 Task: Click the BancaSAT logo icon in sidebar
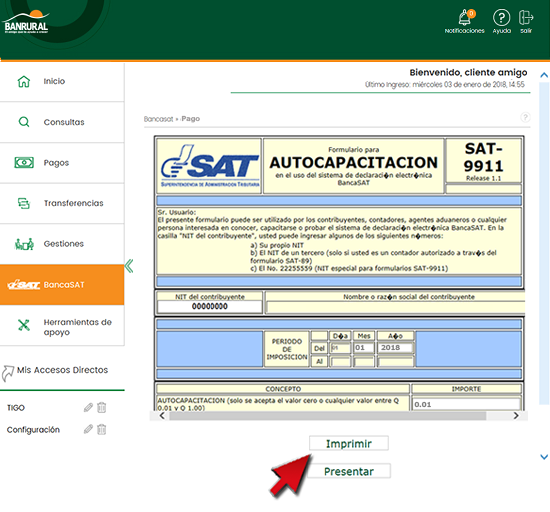[x=24, y=285]
